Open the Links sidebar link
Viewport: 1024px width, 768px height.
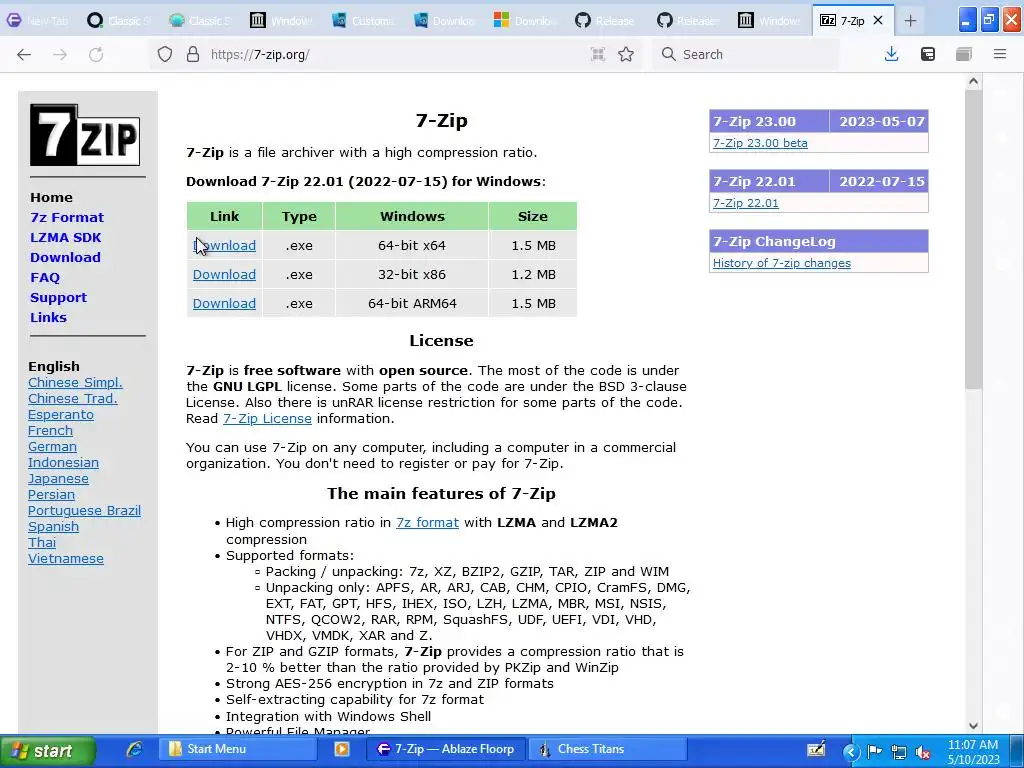pyautogui.click(x=48, y=317)
